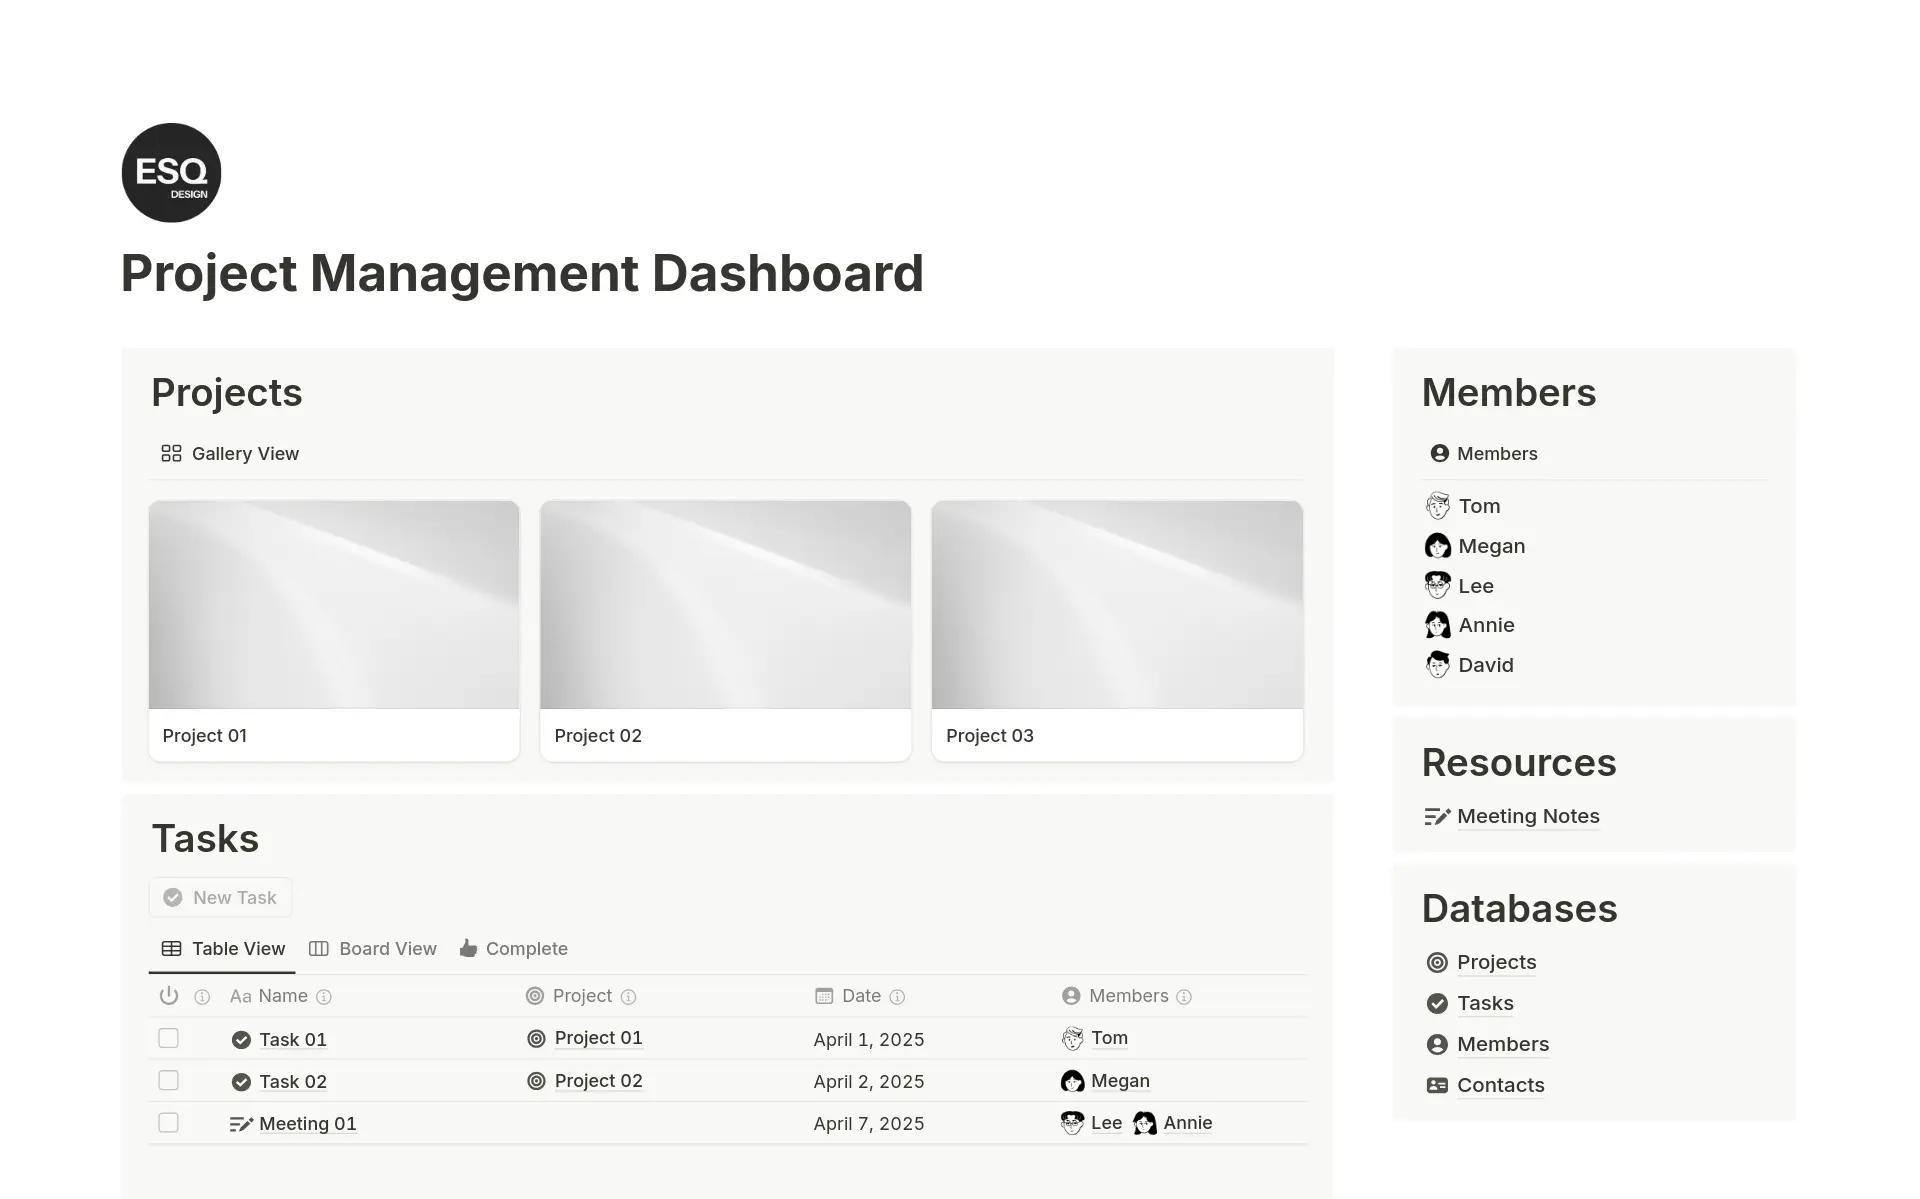The width and height of the screenshot is (1920, 1199).
Task: Click the Meeting Notes pencil icon
Action: pyautogui.click(x=1437, y=817)
